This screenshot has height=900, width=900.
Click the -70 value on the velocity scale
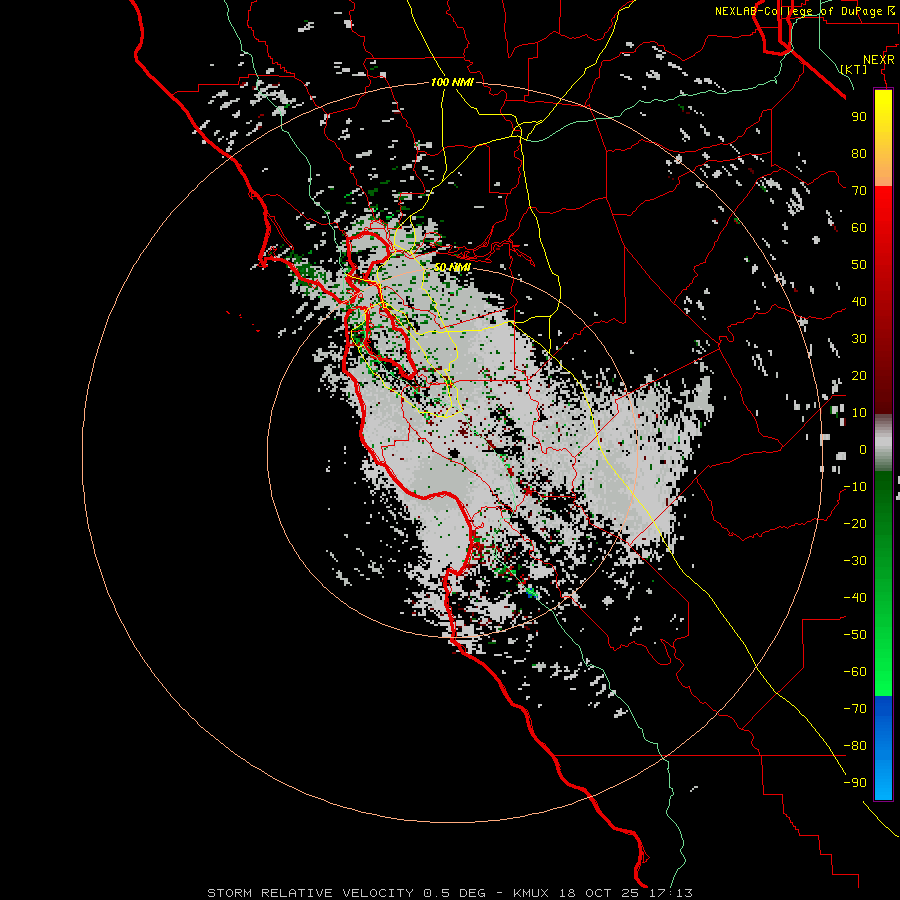point(855,709)
